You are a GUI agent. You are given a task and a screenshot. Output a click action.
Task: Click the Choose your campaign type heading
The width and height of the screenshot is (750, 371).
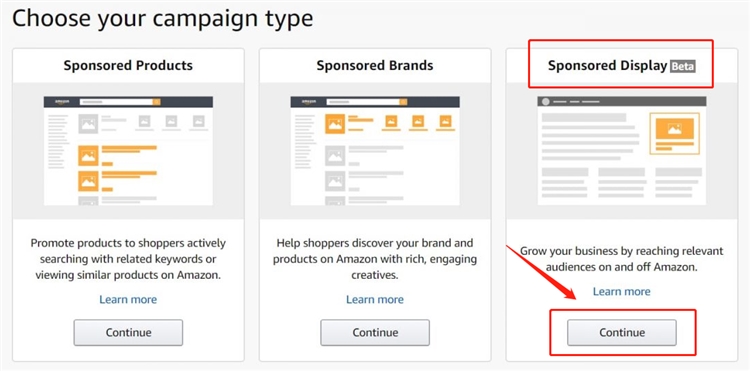point(163,19)
